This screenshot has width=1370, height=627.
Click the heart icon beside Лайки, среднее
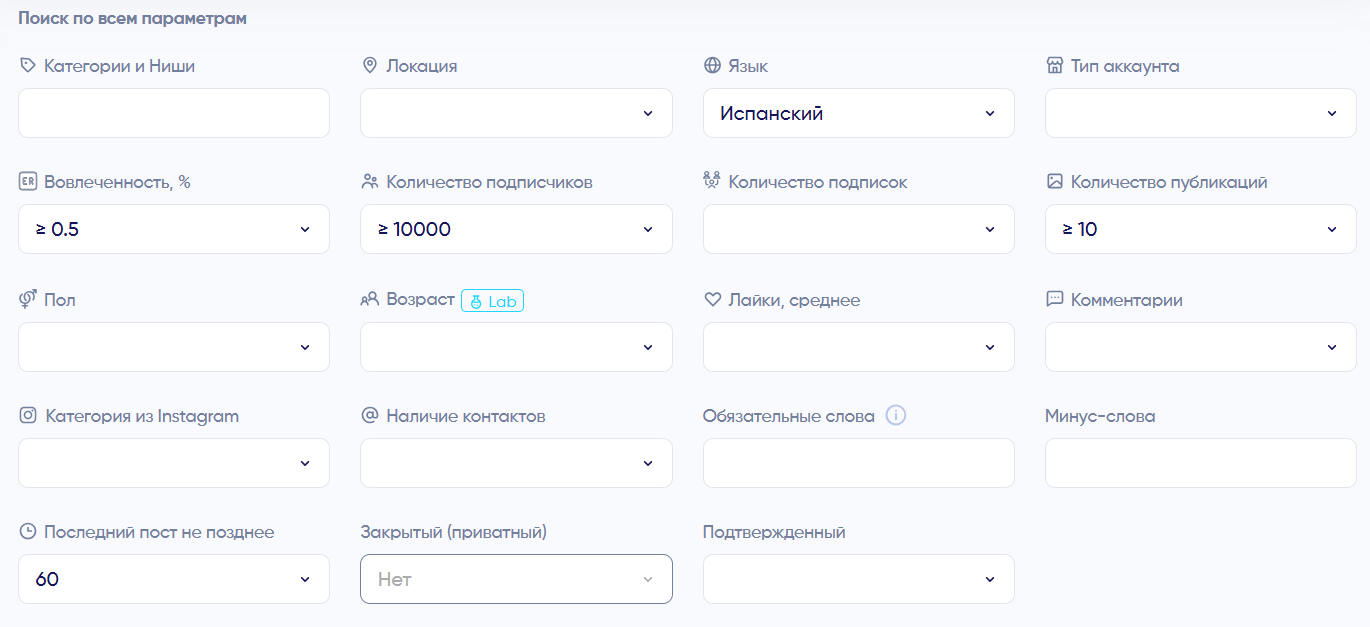click(712, 300)
